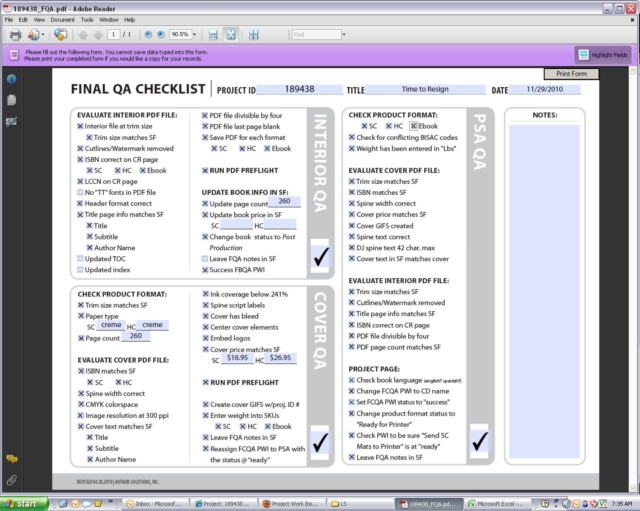Open the Pages panel in the sidebar
This screenshot has width=640, height=511.
click(11, 100)
